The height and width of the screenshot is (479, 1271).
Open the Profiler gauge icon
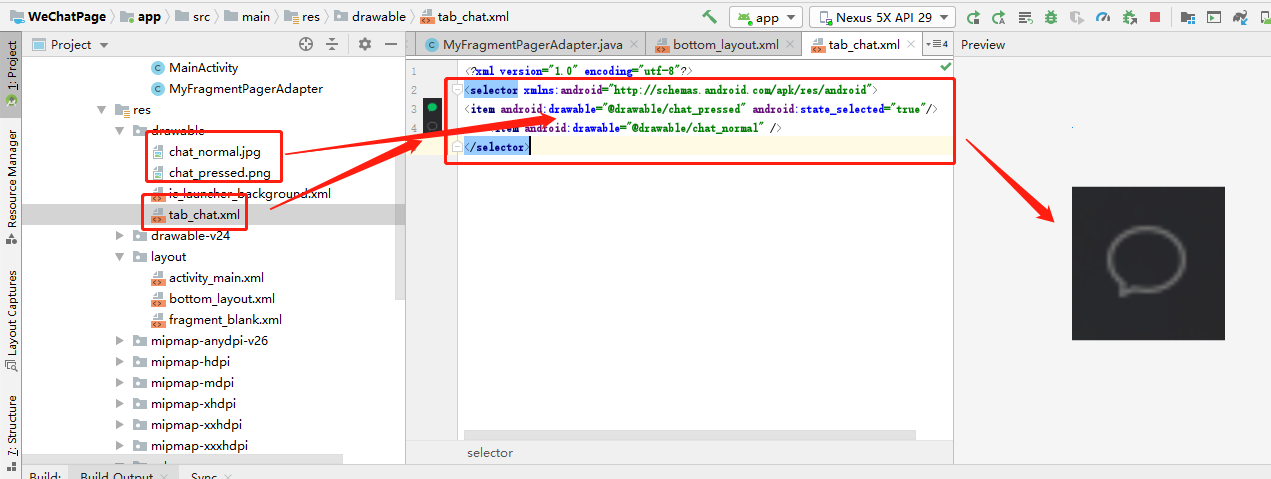pos(1103,17)
